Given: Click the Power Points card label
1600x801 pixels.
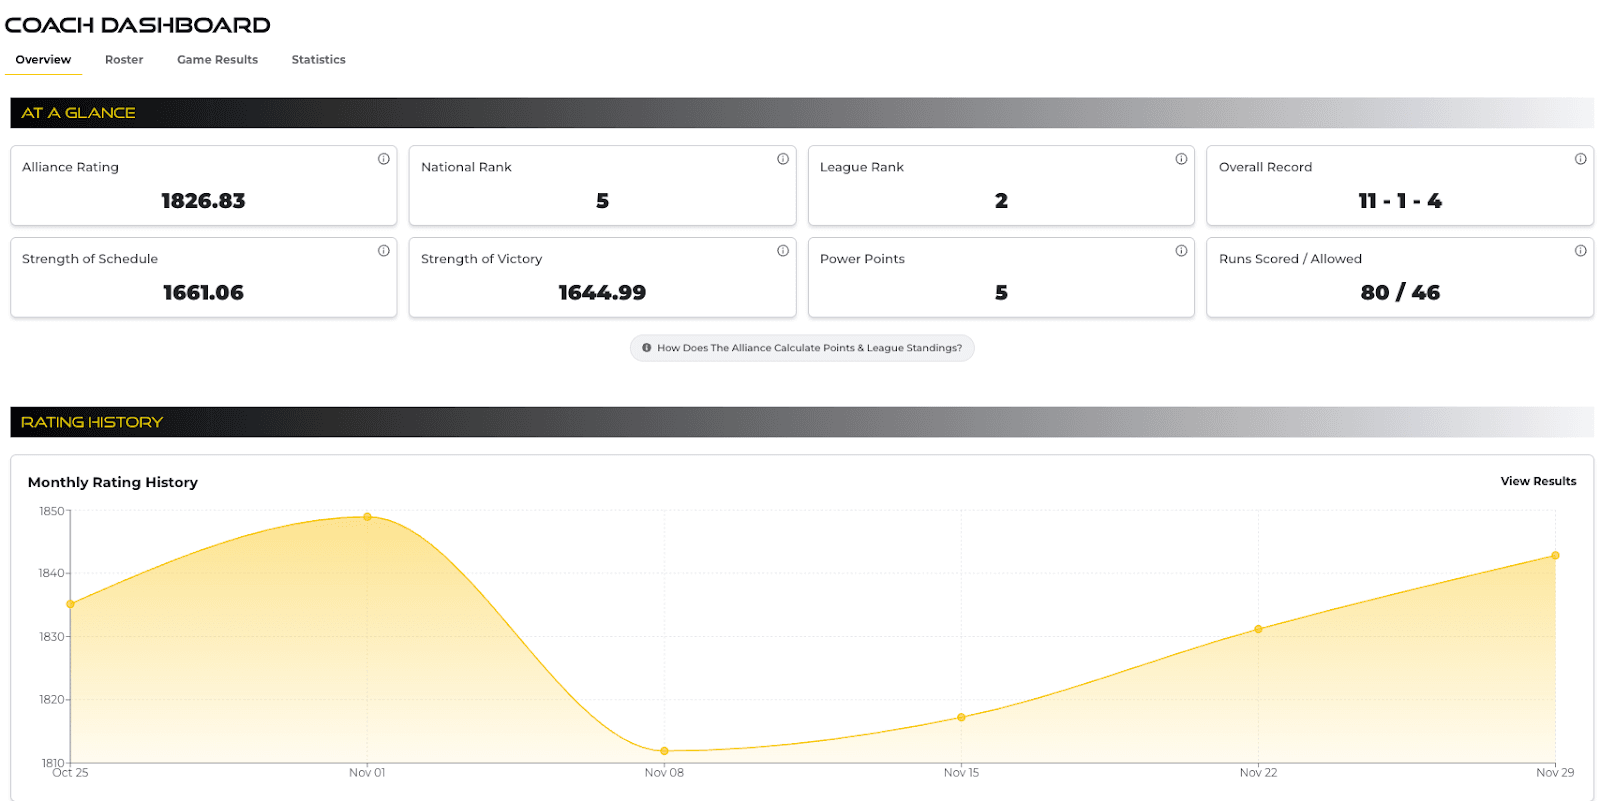Looking at the screenshot, I should point(862,259).
